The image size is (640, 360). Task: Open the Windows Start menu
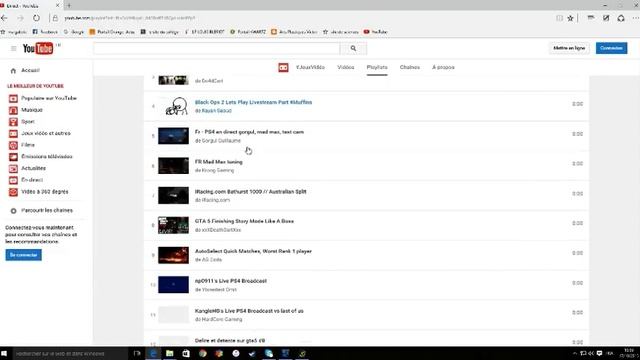click(4, 353)
